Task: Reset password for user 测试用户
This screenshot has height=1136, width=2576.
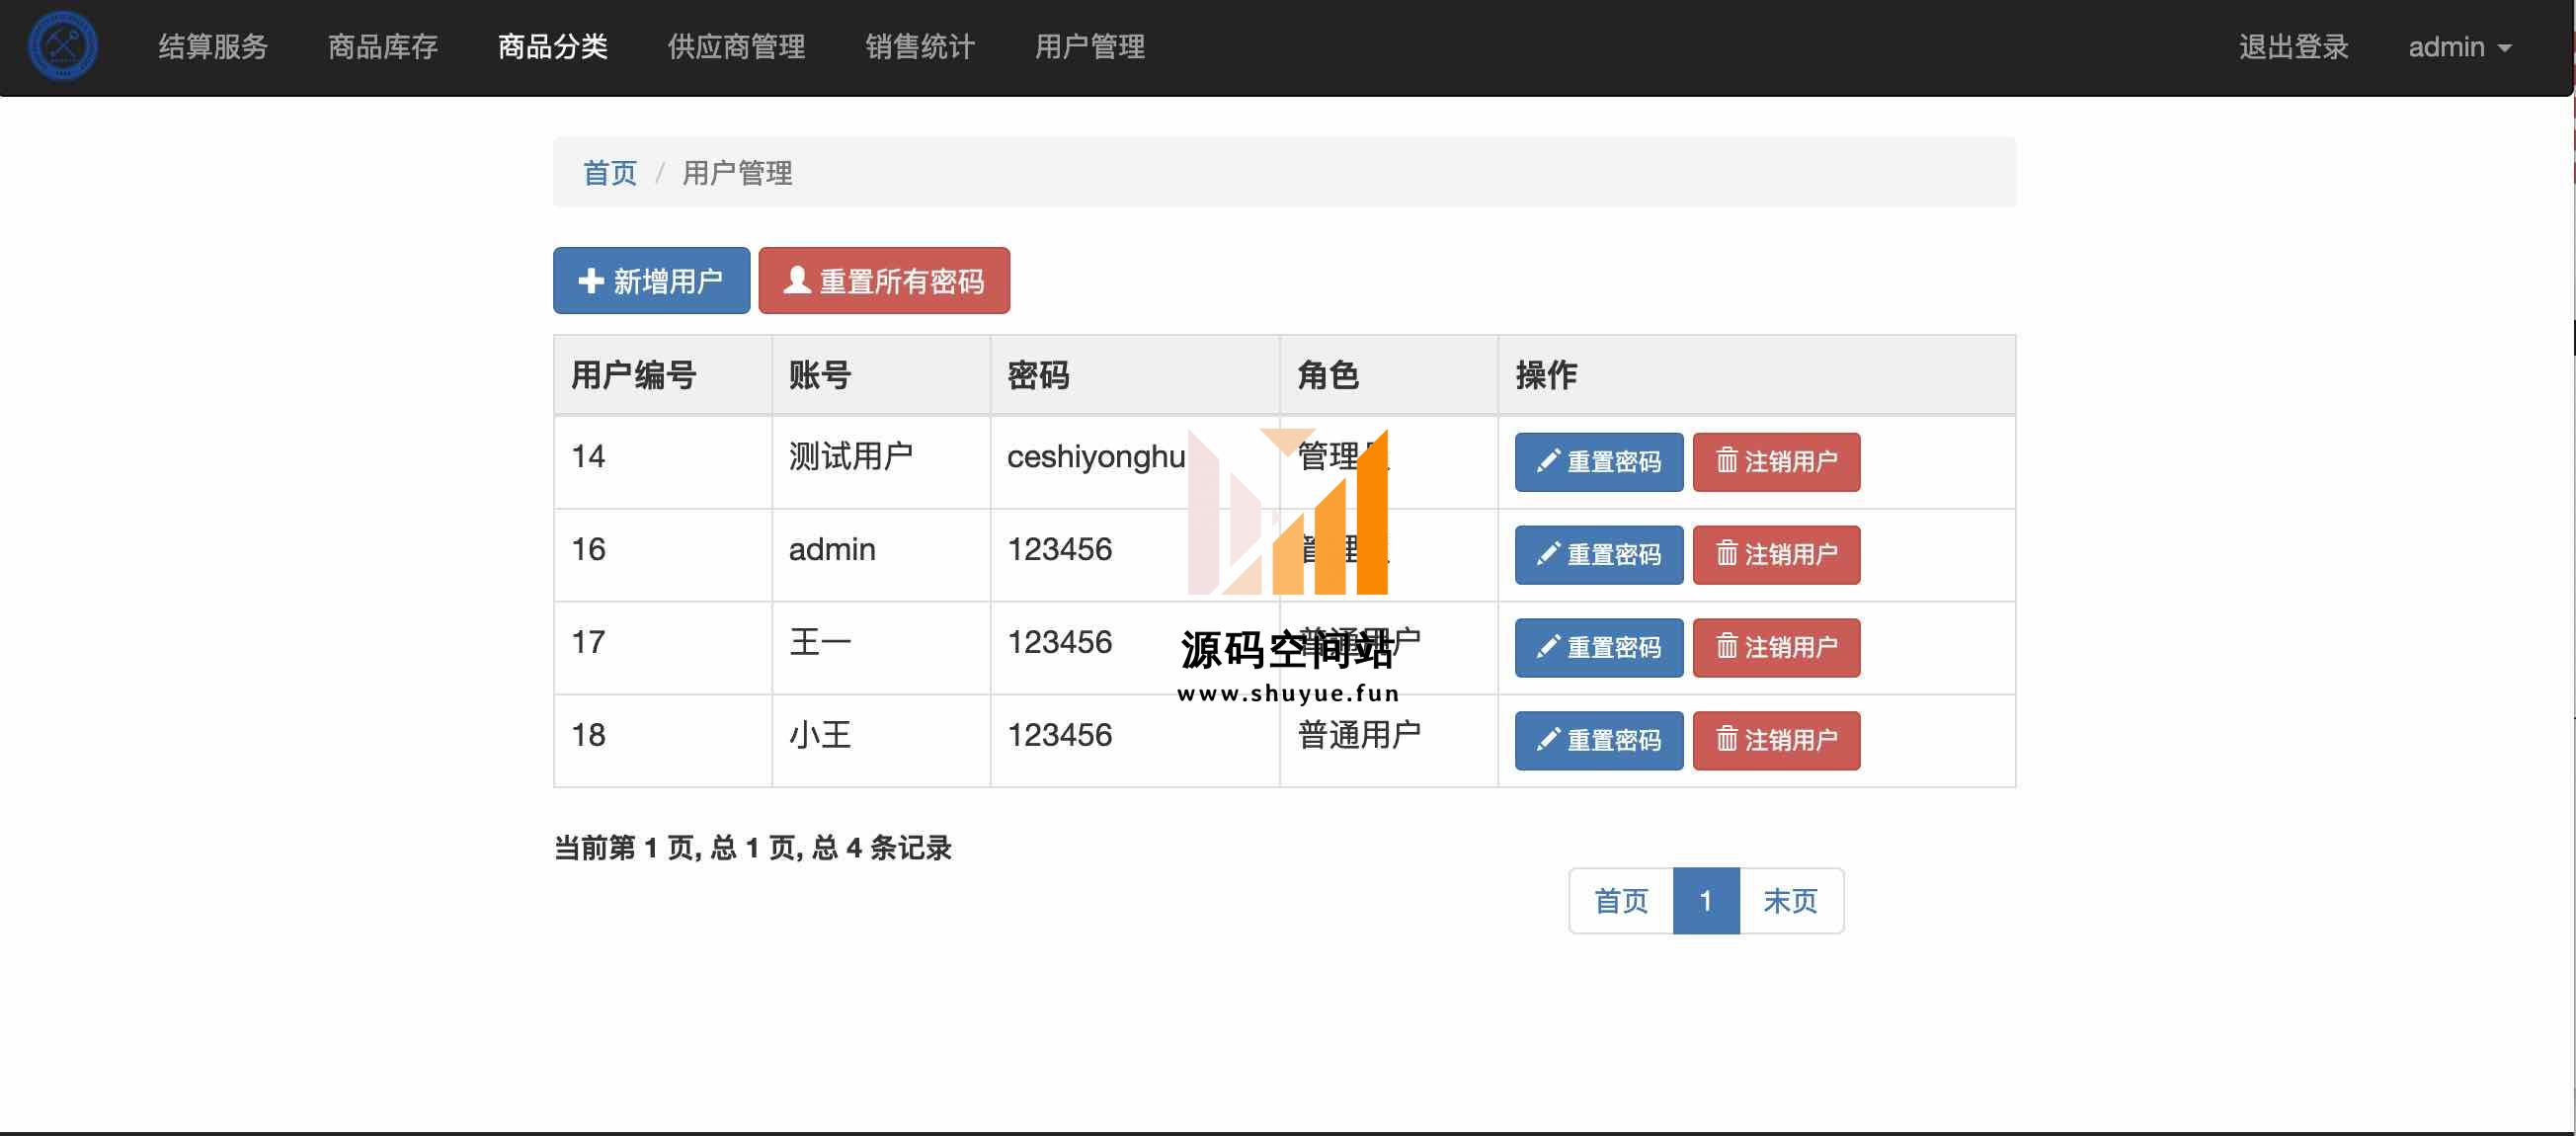Action: (1599, 462)
